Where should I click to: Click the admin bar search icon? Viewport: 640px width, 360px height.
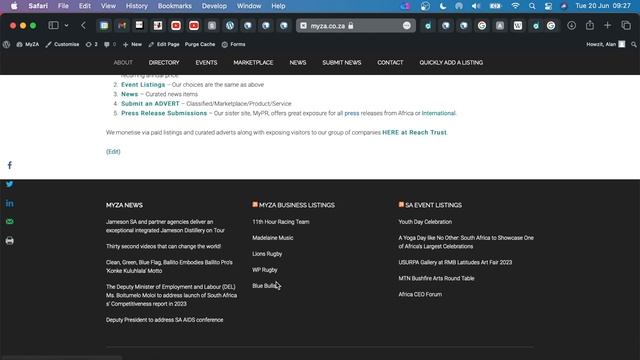pos(633,44)
